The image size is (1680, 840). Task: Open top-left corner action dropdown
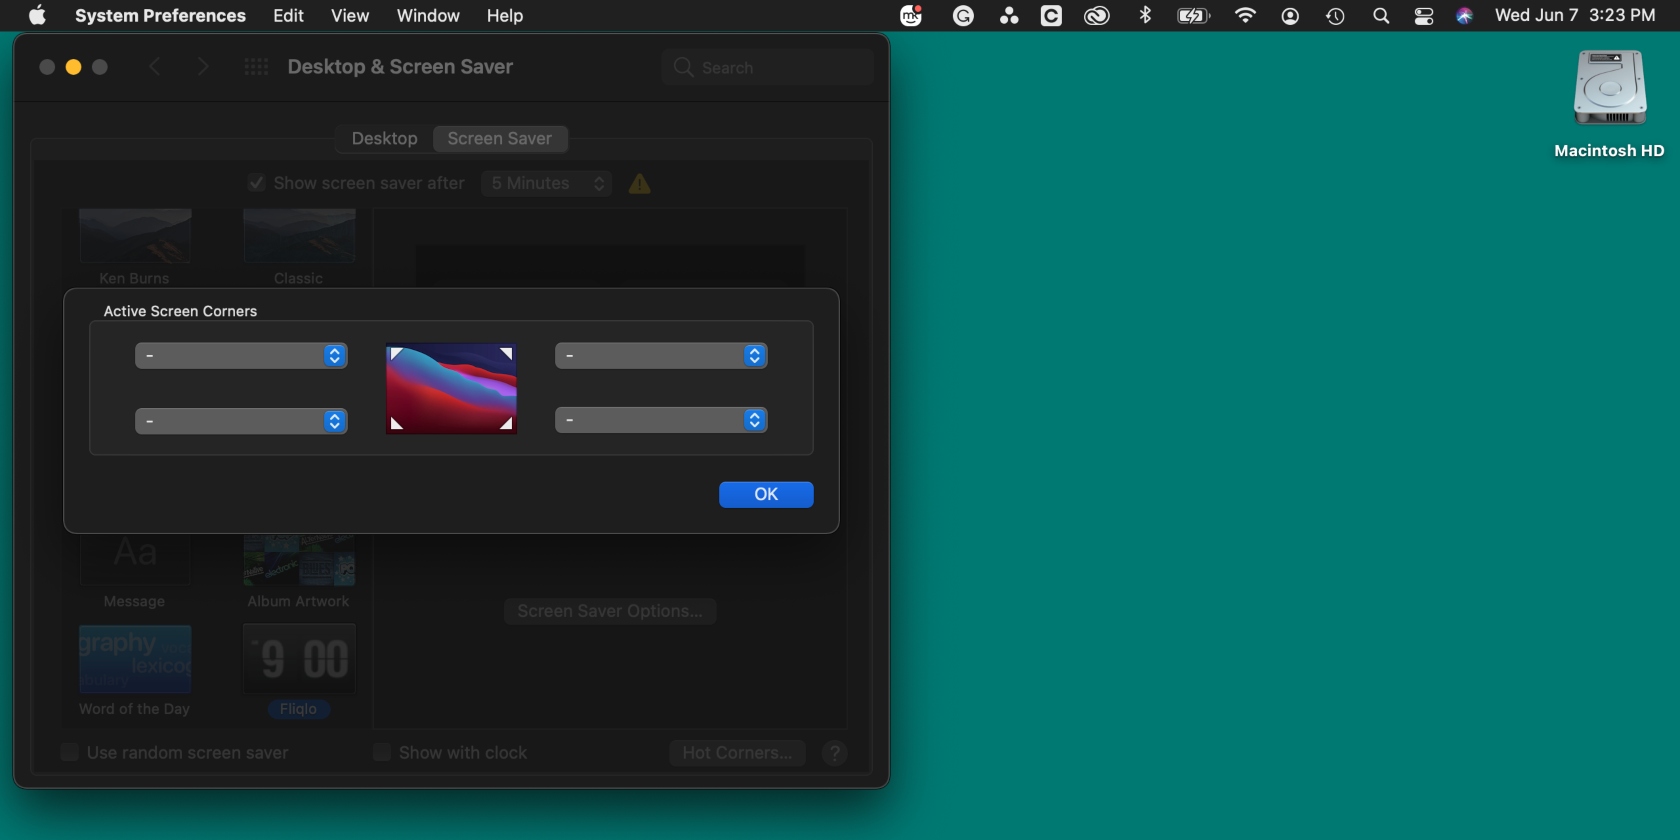coord(241,355)
